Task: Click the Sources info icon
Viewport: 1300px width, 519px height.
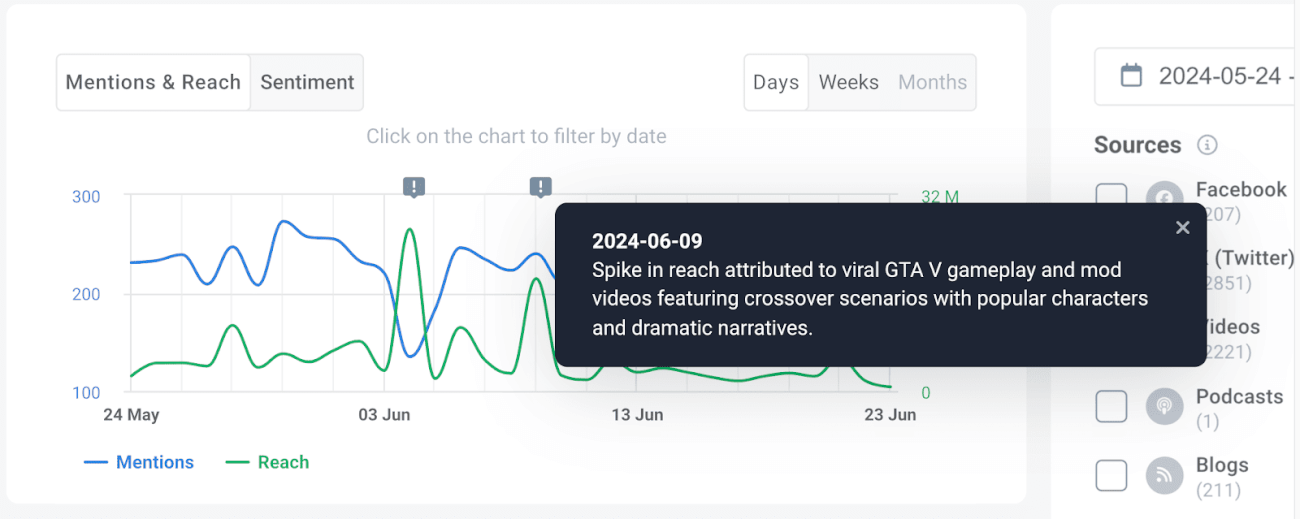Action: 1207,146
